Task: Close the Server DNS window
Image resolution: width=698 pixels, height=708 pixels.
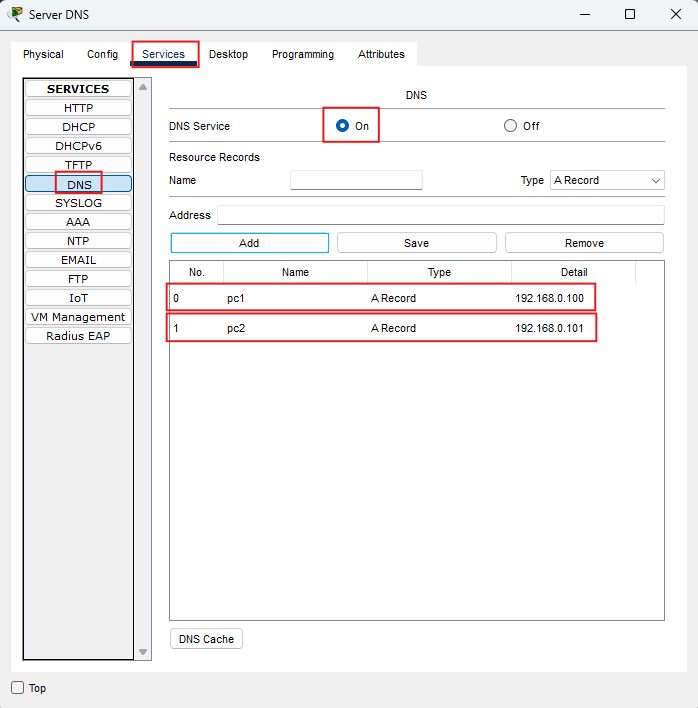Action: click(x=676, y=14)
